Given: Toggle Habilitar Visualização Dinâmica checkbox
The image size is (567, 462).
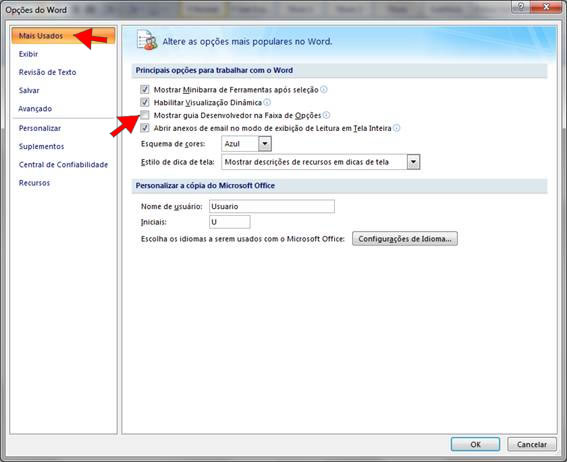Looking at the screenshot, I should coord(145,102).
